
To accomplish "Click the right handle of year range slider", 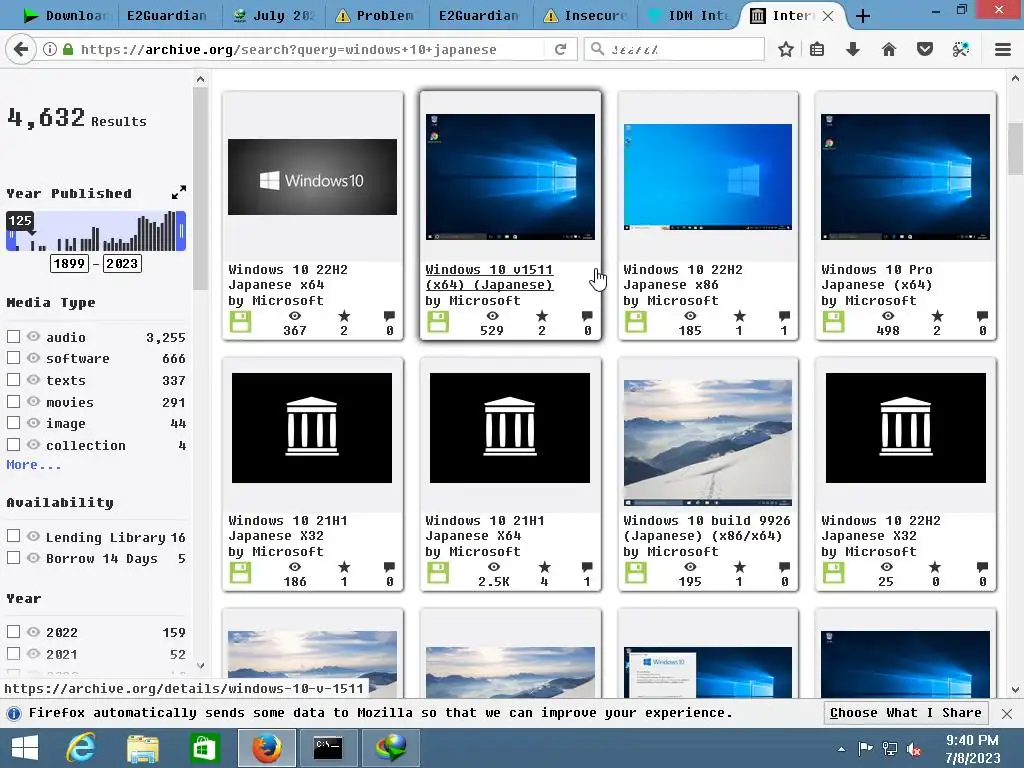I will 182,231.
